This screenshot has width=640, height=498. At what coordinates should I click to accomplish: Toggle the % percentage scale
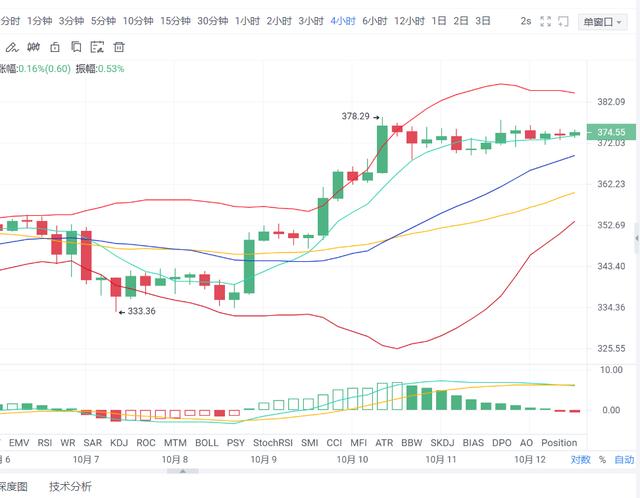[x=602, y=460]
